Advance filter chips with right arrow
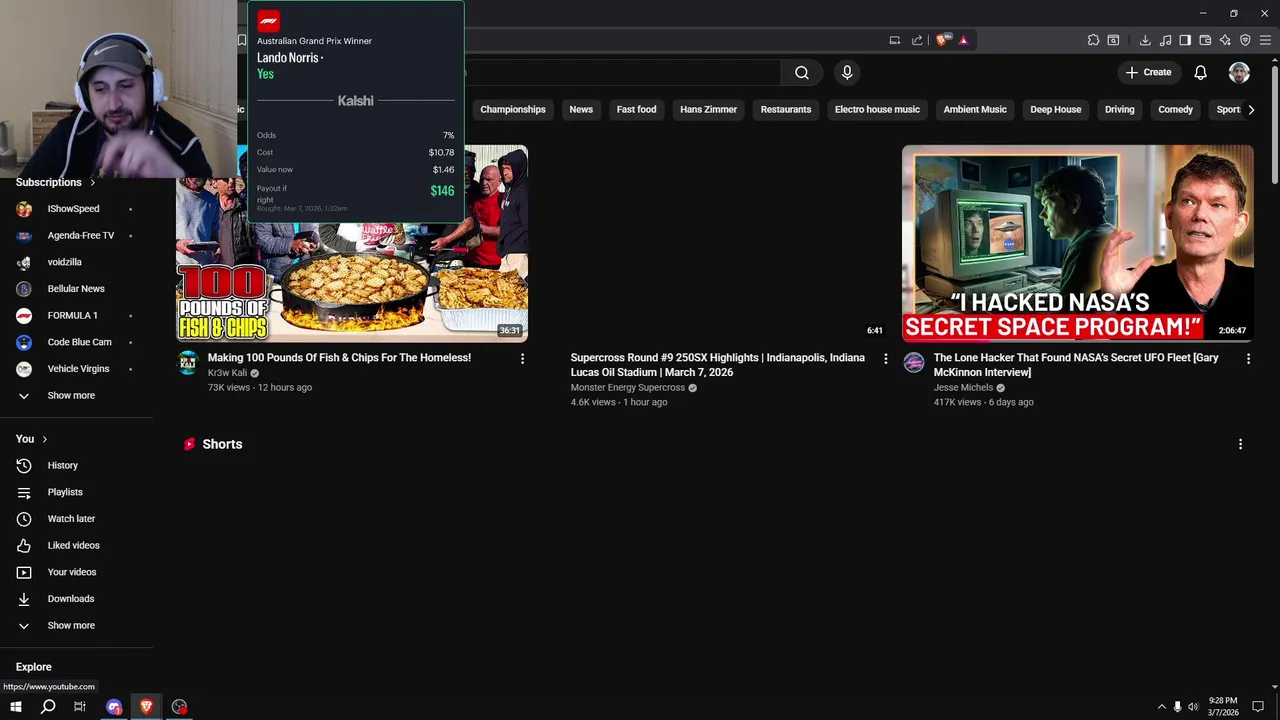This screenshot has height=720, width=1280. tap(1251, 109)
